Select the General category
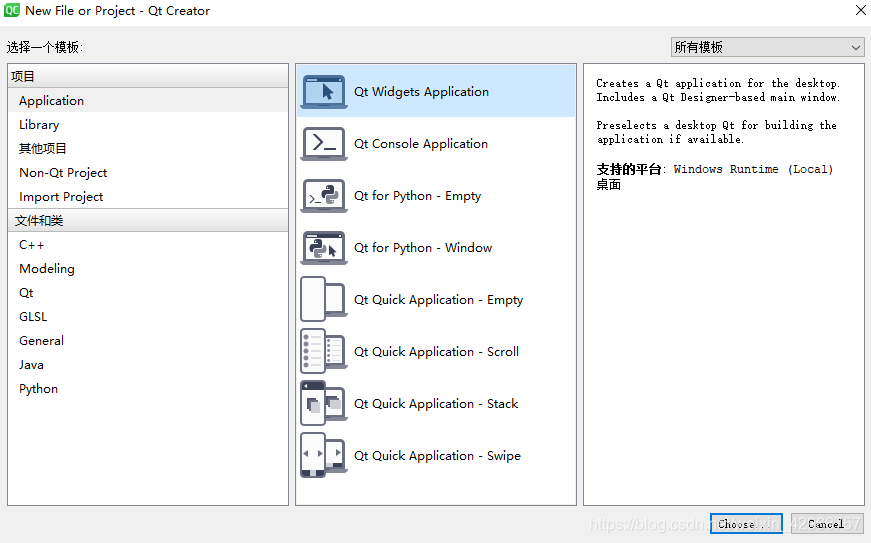Image resolution: width=871 pixels, height=543 pixels. 148,341
